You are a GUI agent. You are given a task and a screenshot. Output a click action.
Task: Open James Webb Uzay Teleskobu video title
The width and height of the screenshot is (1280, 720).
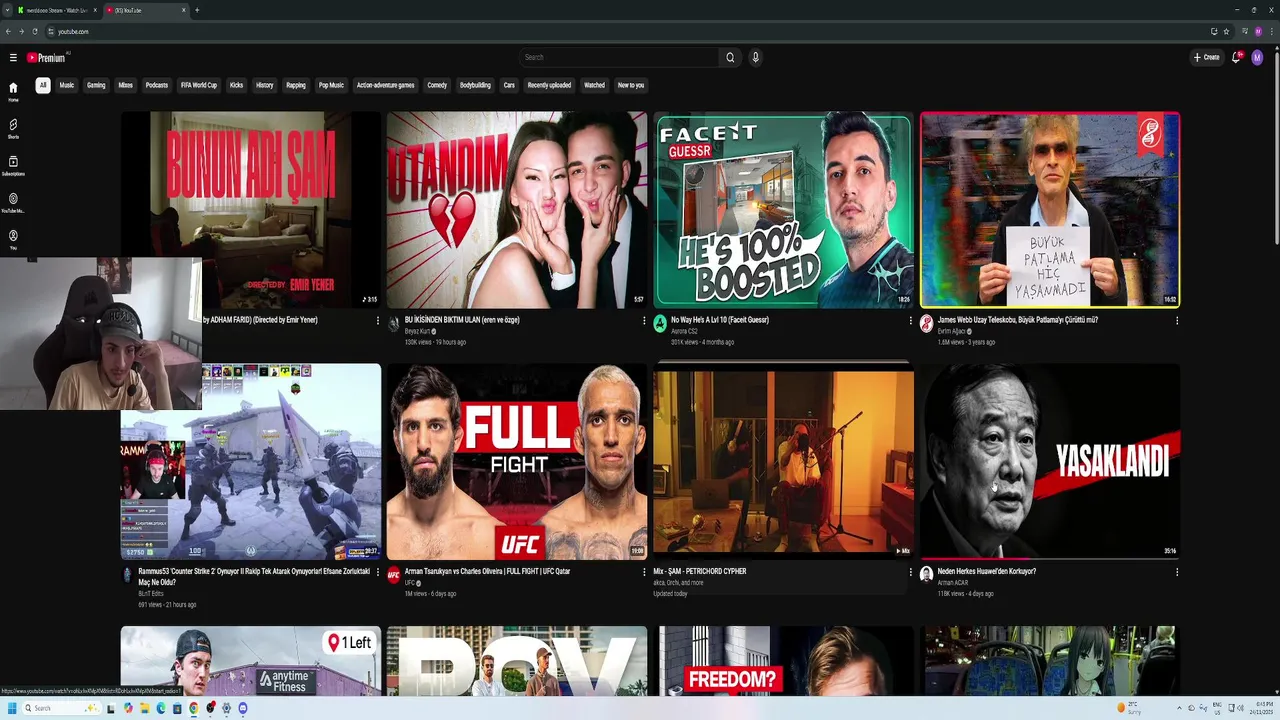pyautogui.click(x=1017, y=320)
